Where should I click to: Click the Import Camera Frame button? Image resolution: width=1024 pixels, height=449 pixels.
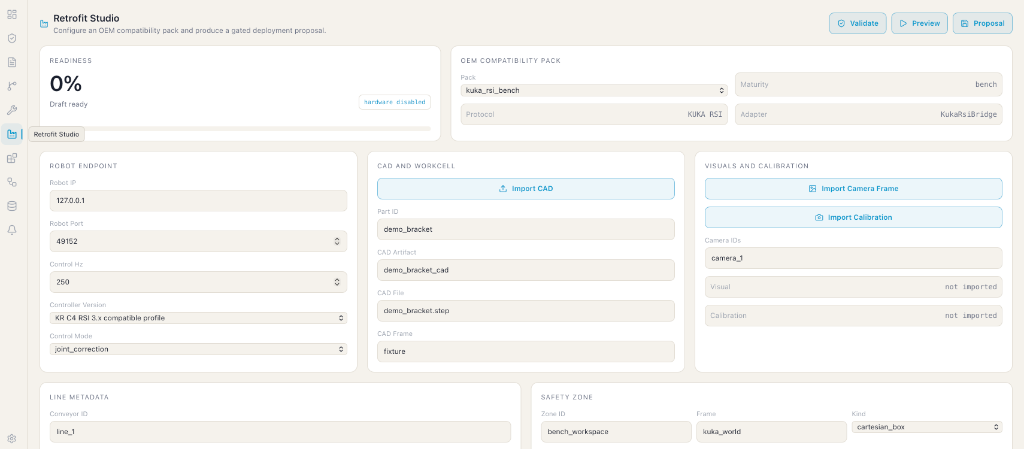(x=854, y=189)
